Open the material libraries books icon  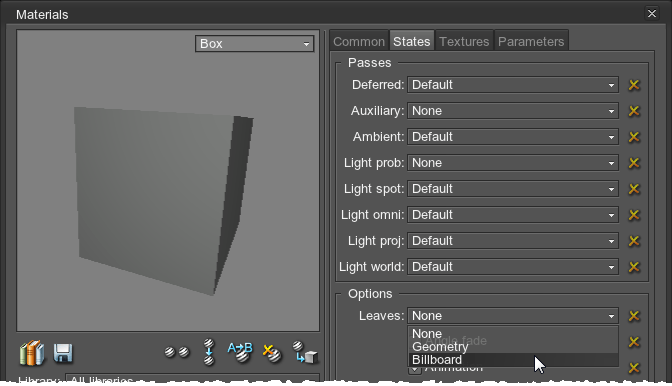(32, 353)
